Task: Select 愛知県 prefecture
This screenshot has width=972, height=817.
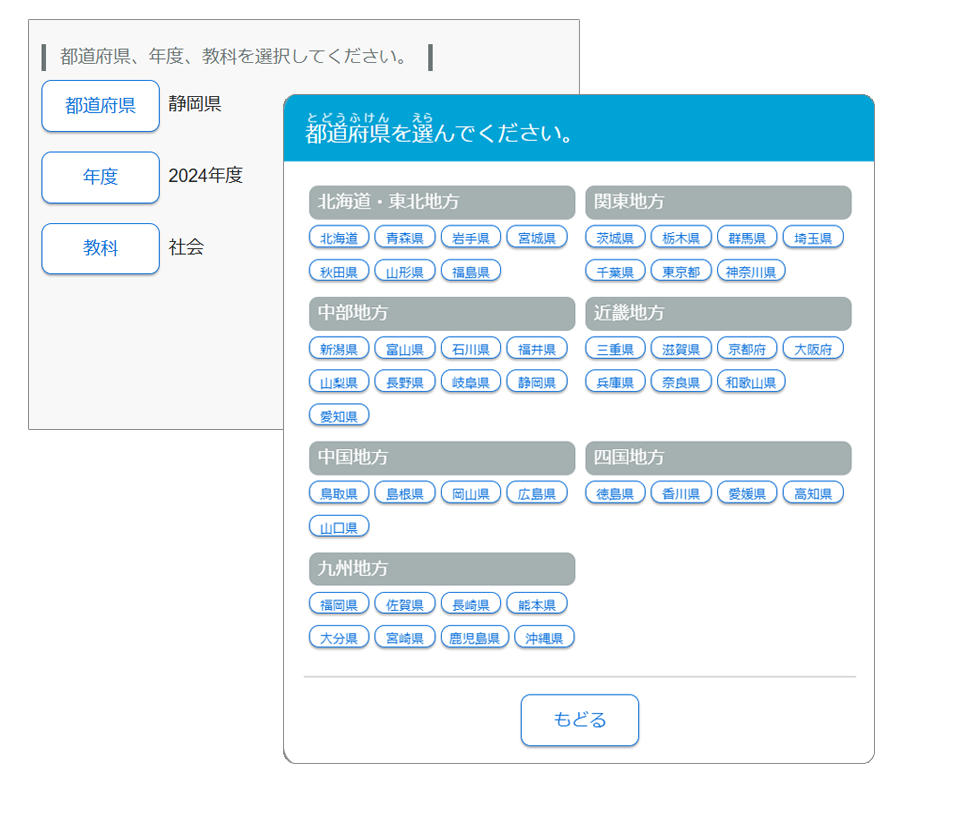Action: (339, 415)
